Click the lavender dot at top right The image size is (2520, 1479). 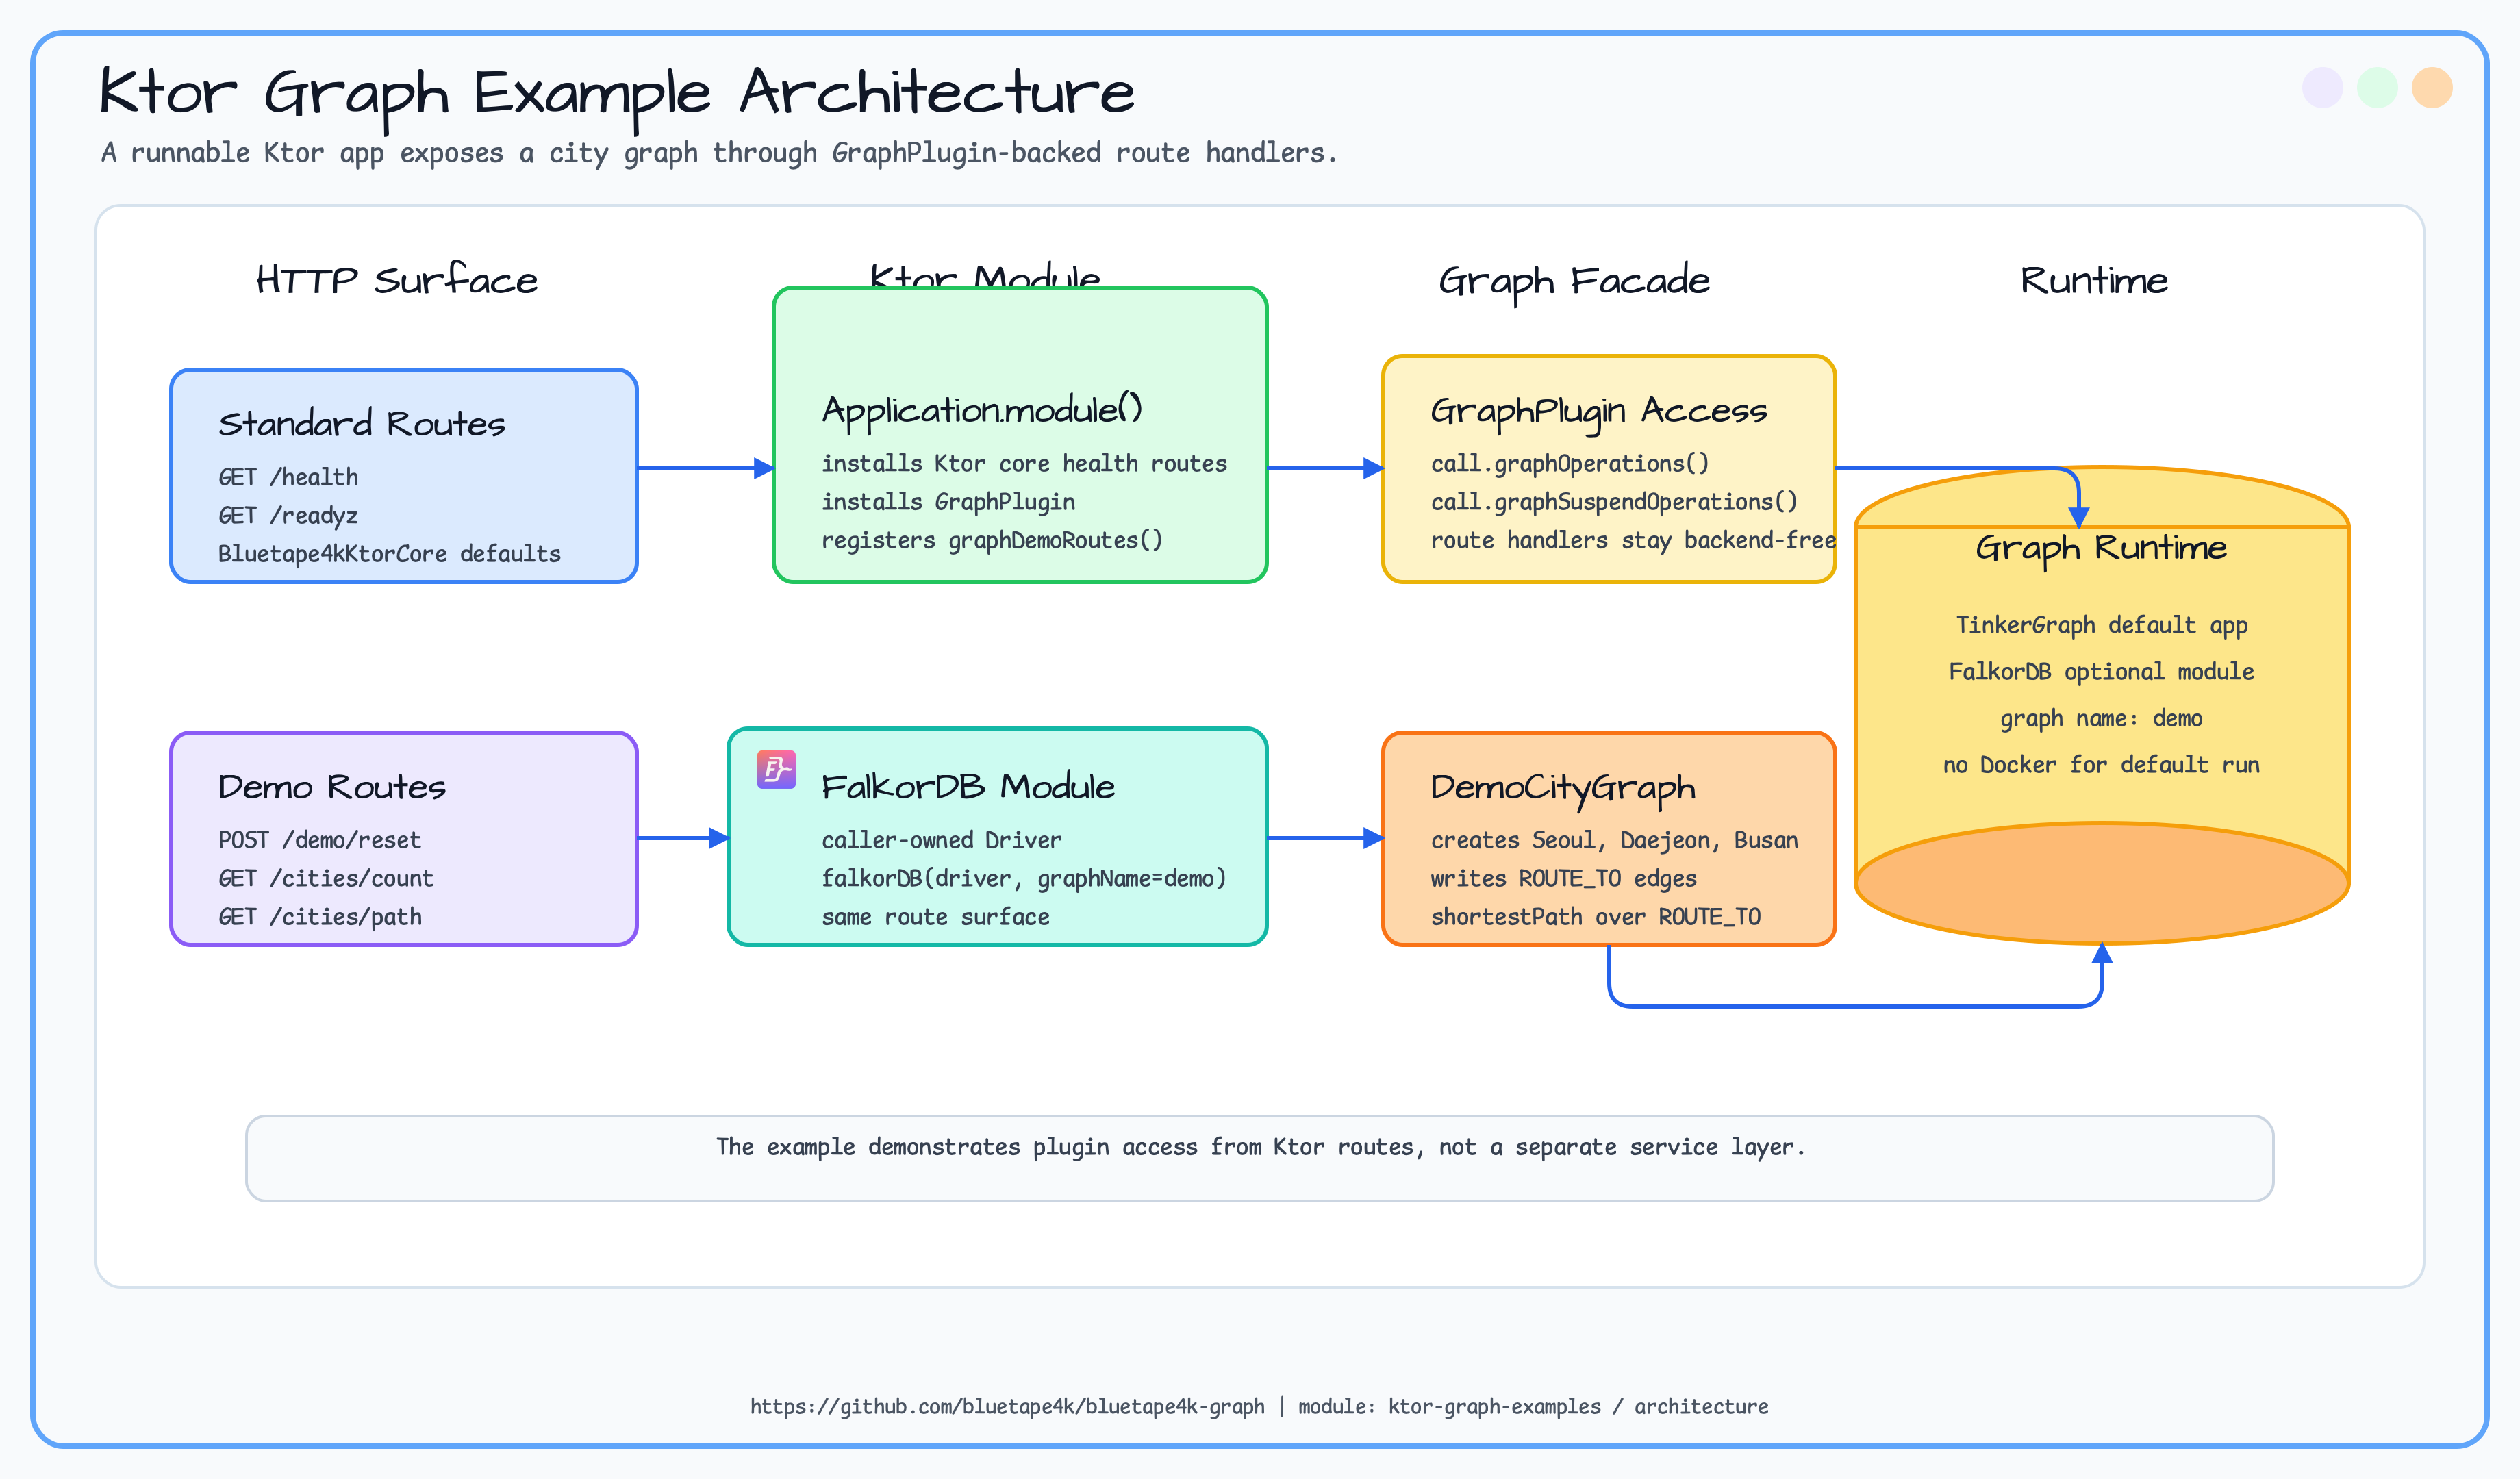click(2322, 87)
